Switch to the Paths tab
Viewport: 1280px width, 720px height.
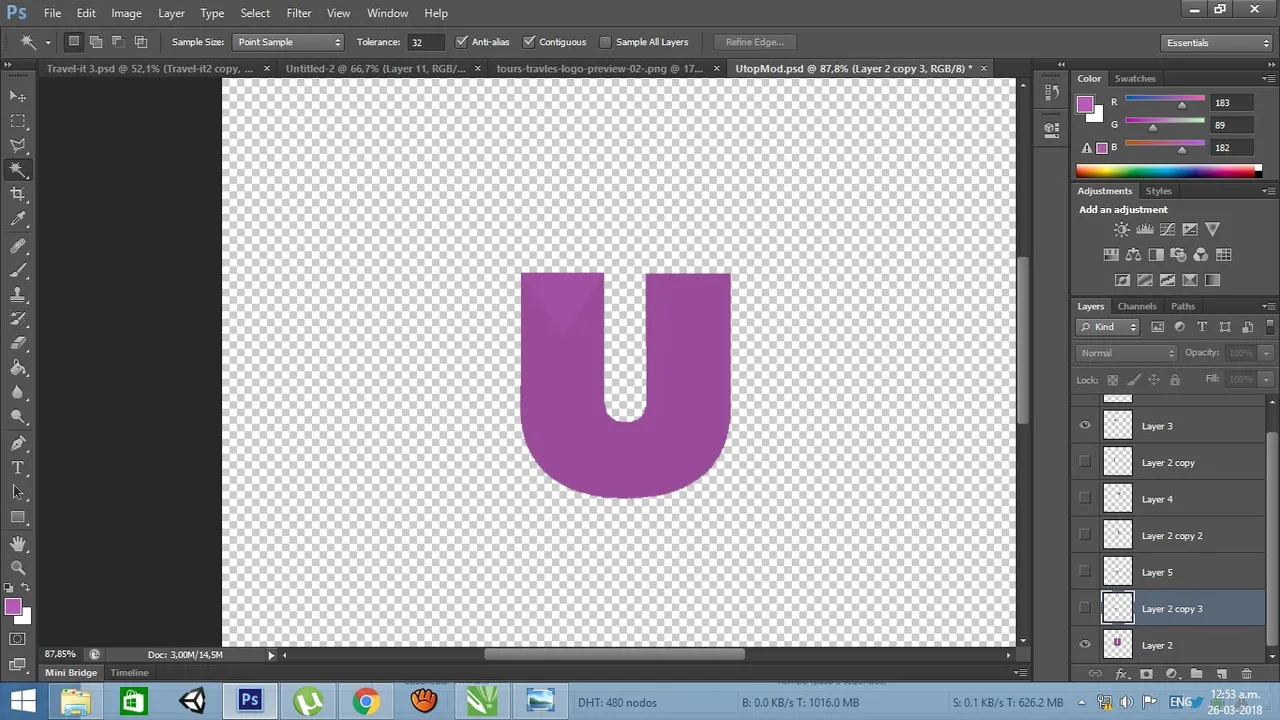click(x=1183, y=306)
